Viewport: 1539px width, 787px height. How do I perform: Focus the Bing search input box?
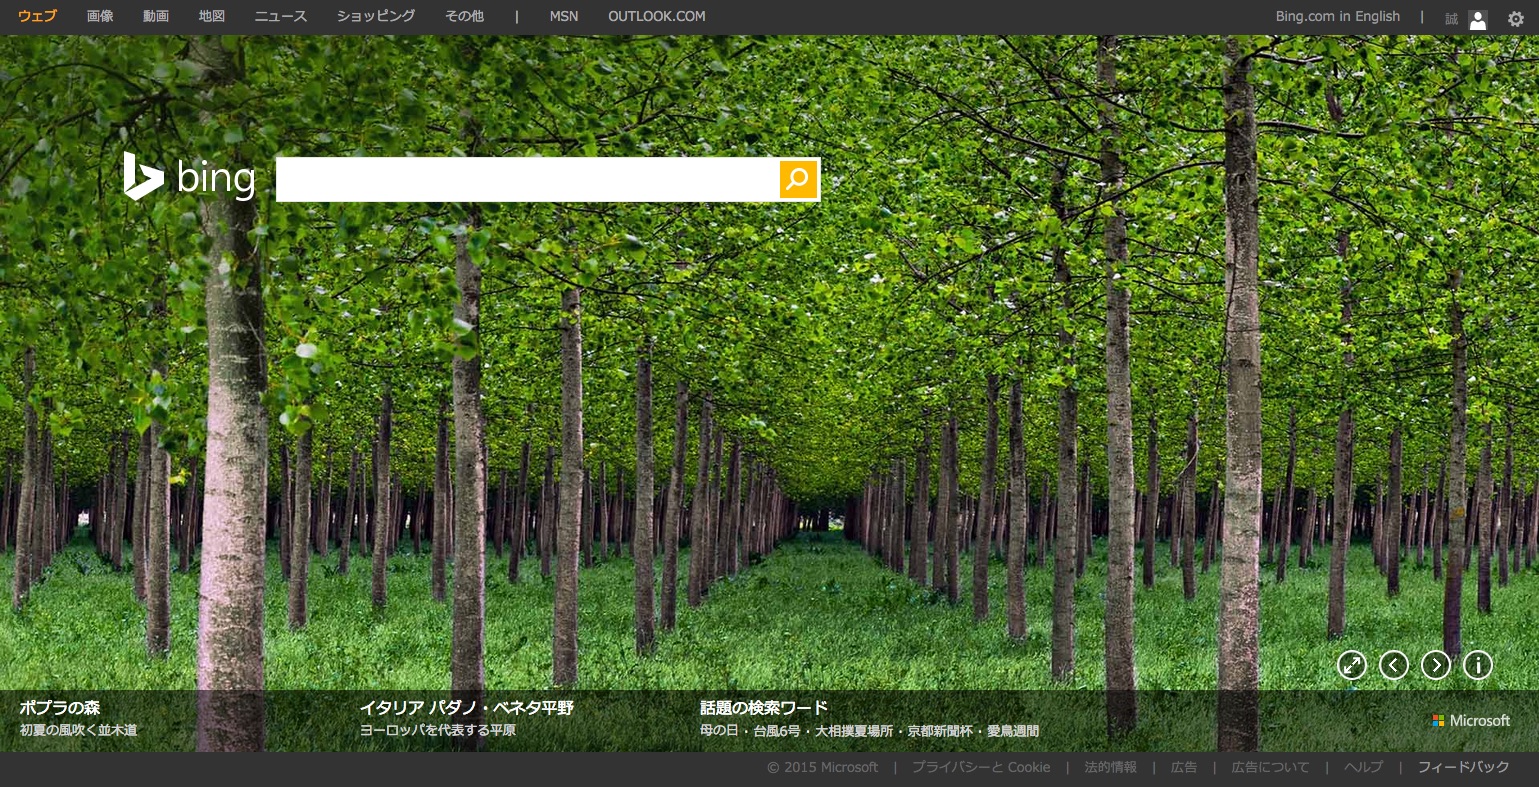[527, 180]
